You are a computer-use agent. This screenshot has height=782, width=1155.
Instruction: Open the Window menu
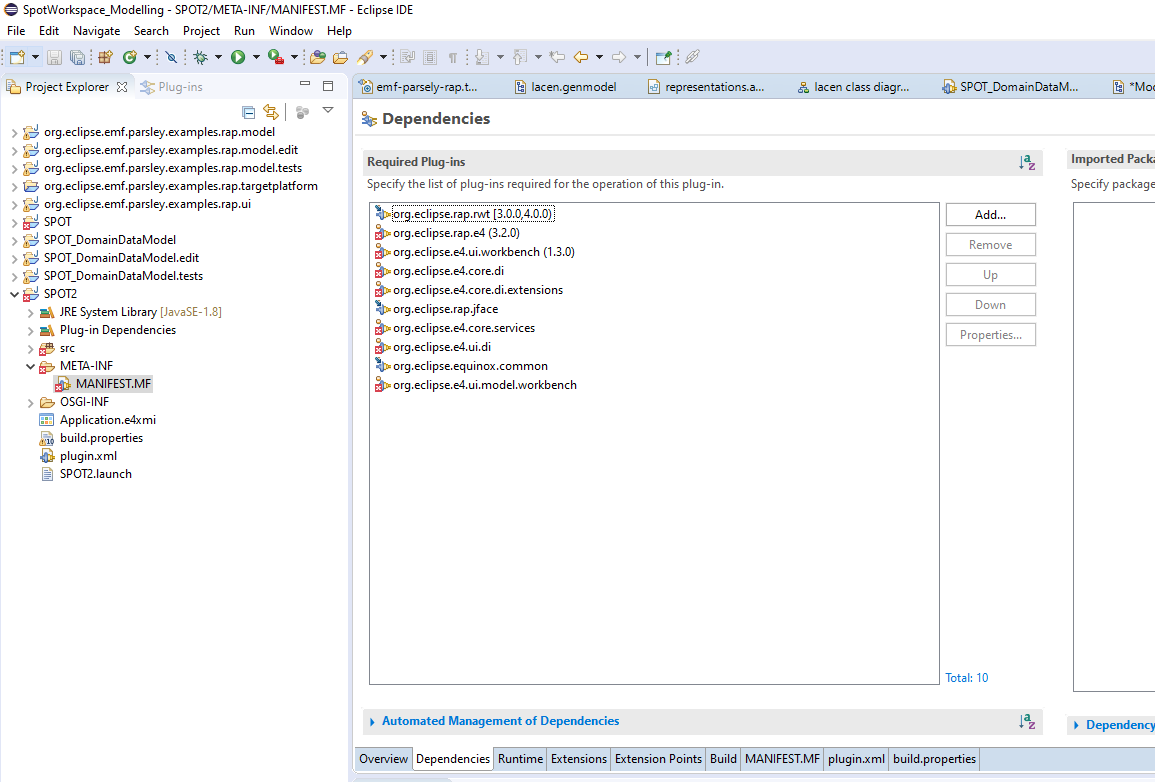(290, 31)
